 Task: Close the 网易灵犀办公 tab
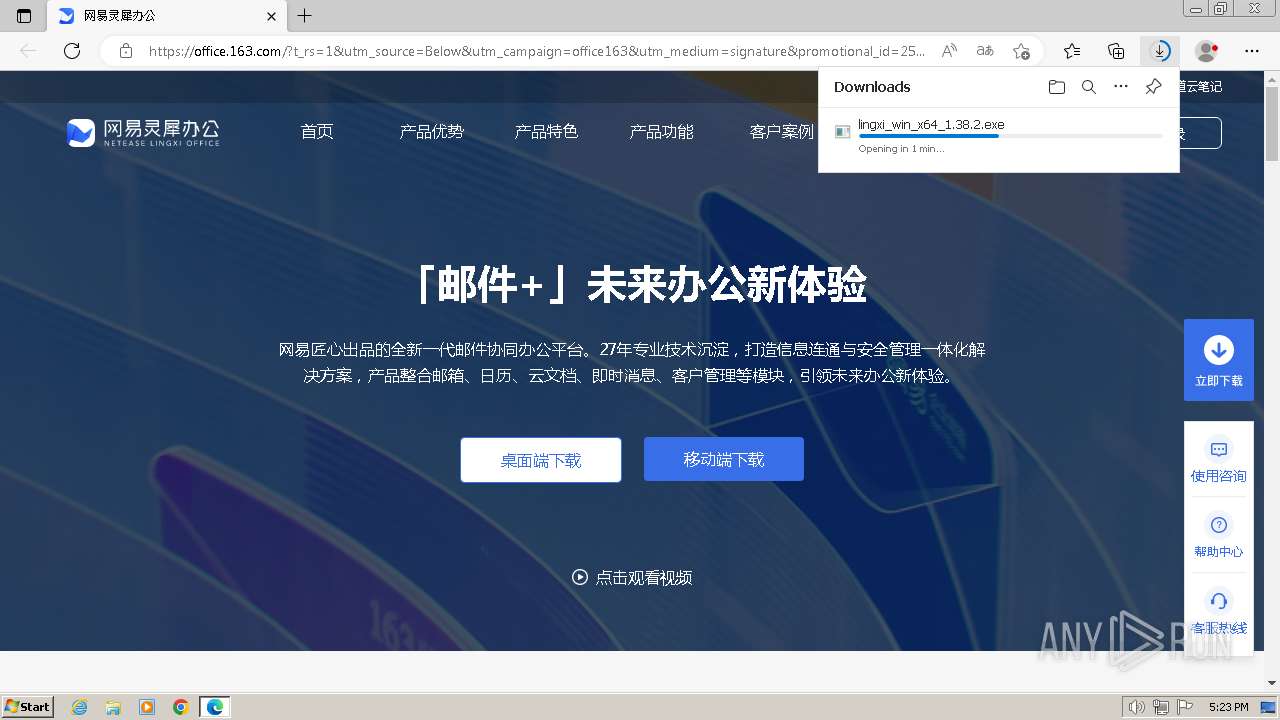[272, 16]
